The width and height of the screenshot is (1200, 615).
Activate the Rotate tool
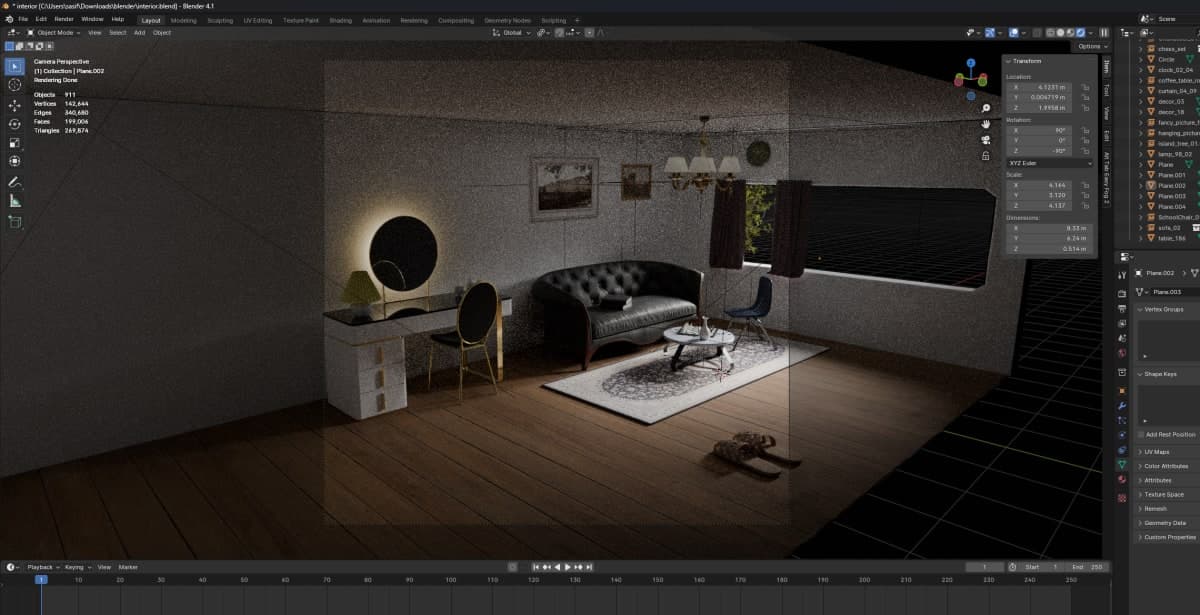point(15,124)
